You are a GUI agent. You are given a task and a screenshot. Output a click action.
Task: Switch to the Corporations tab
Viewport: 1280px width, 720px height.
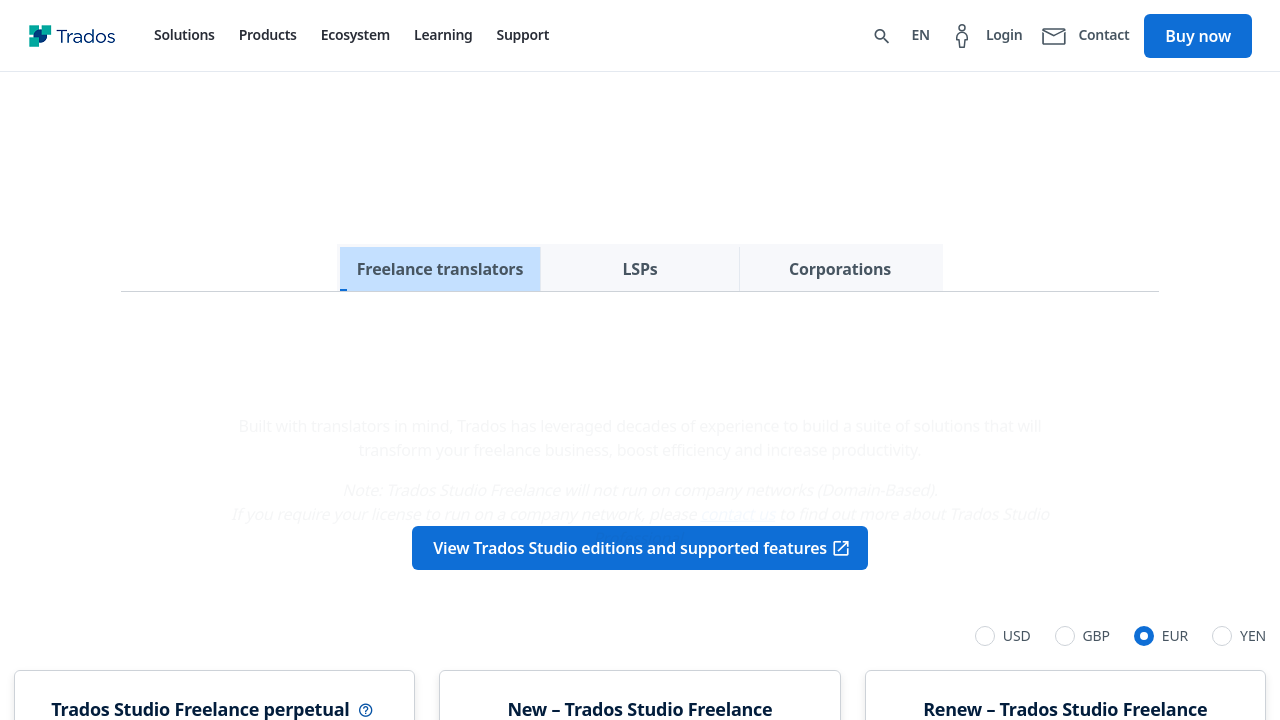(840, 269)
